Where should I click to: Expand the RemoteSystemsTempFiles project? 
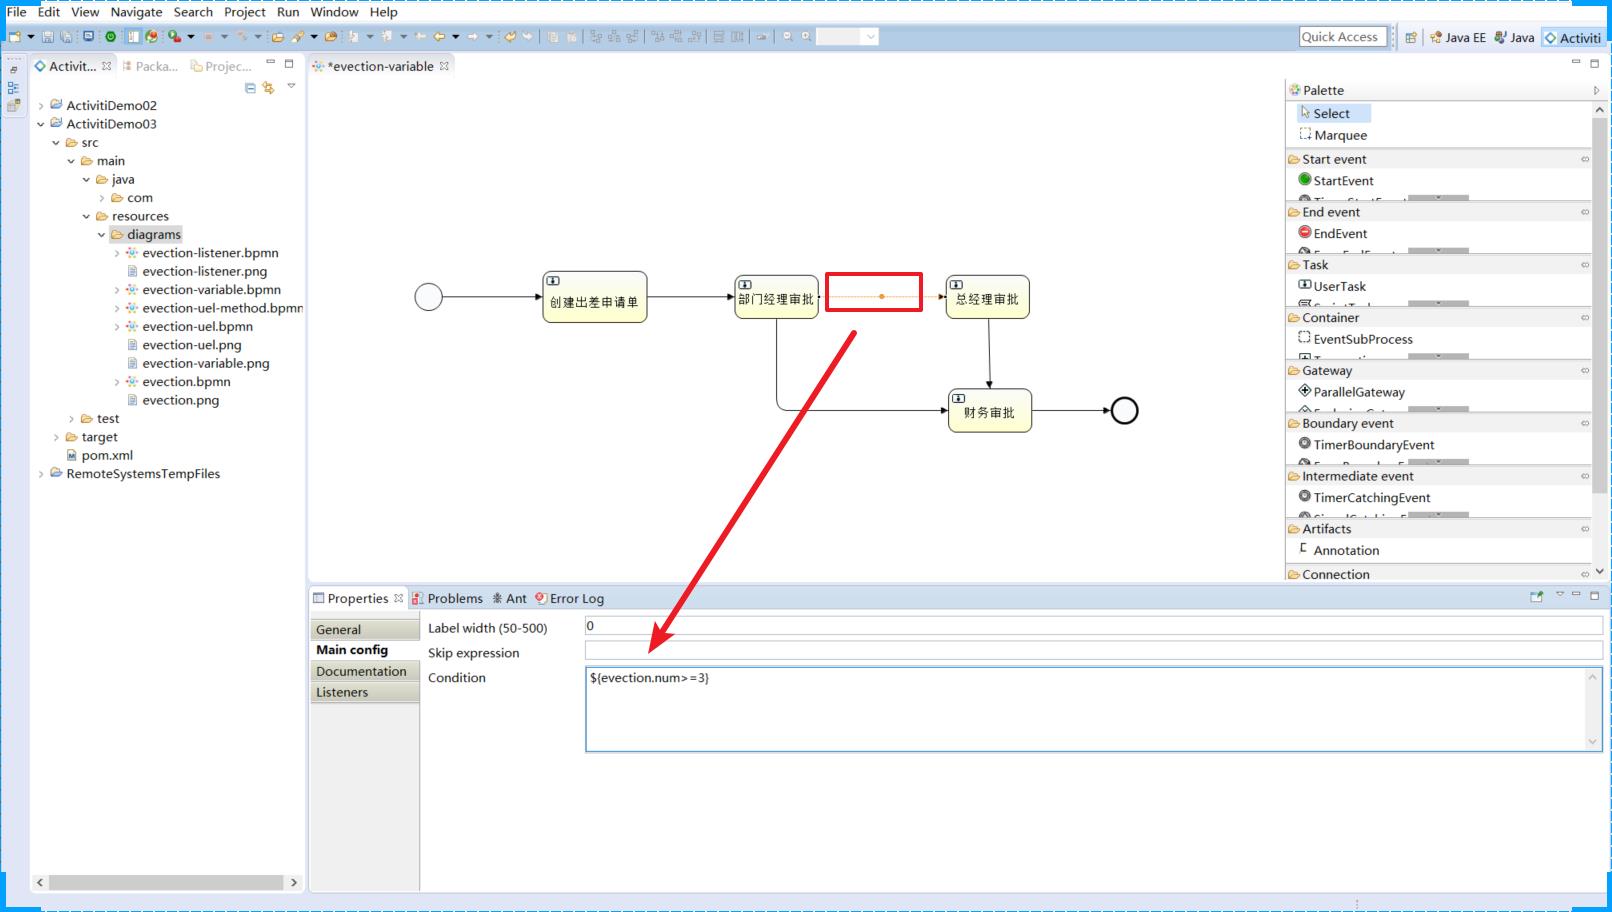[41, 474]
